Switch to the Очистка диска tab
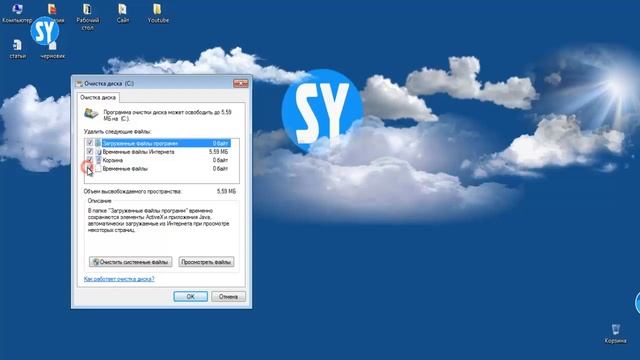 click(98, 98)
